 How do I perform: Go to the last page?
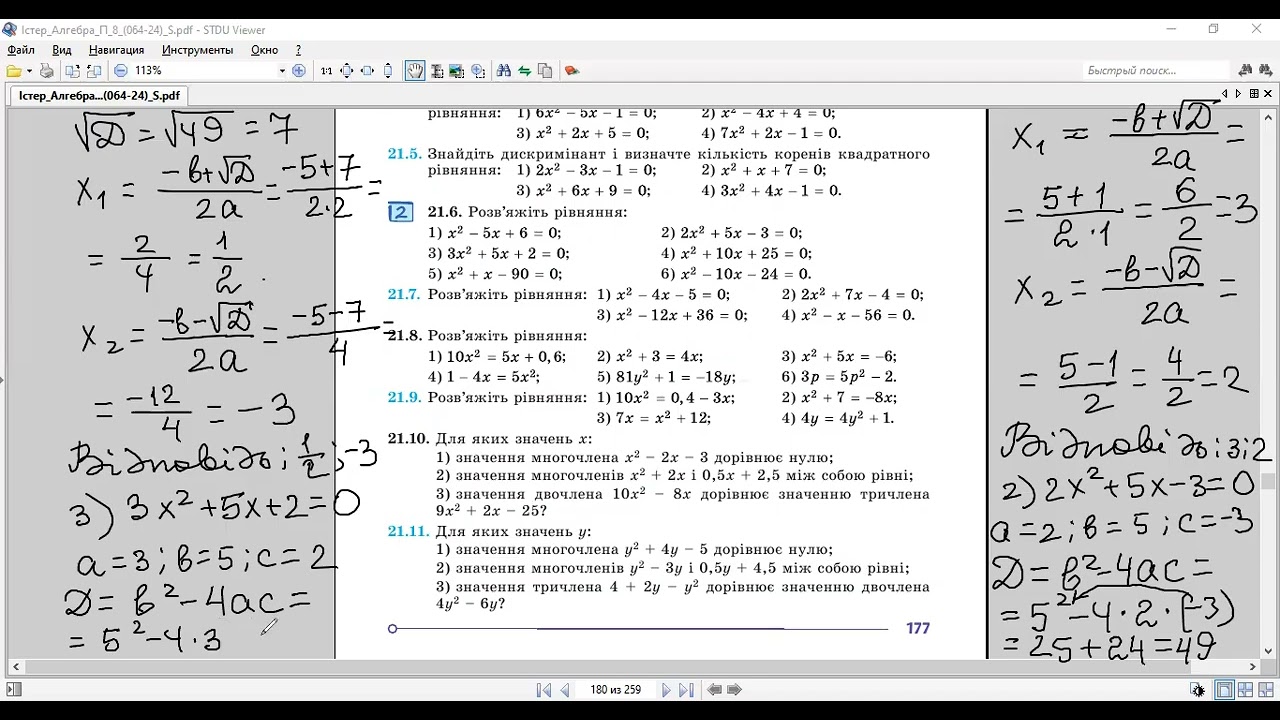click(x=686, y=690)
